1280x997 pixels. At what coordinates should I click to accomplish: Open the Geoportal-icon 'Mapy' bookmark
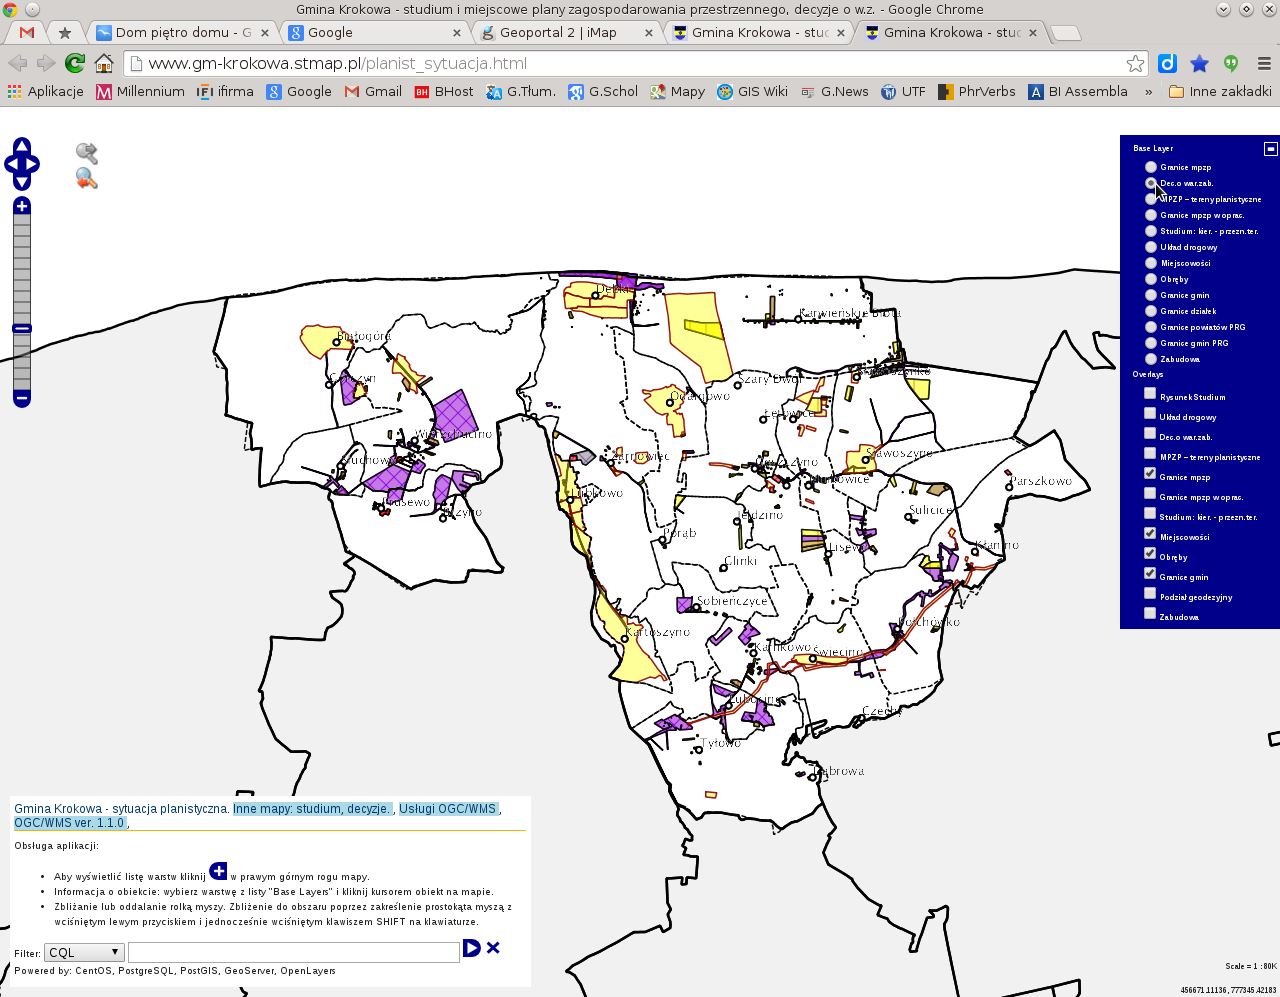[x=677, y=91]
